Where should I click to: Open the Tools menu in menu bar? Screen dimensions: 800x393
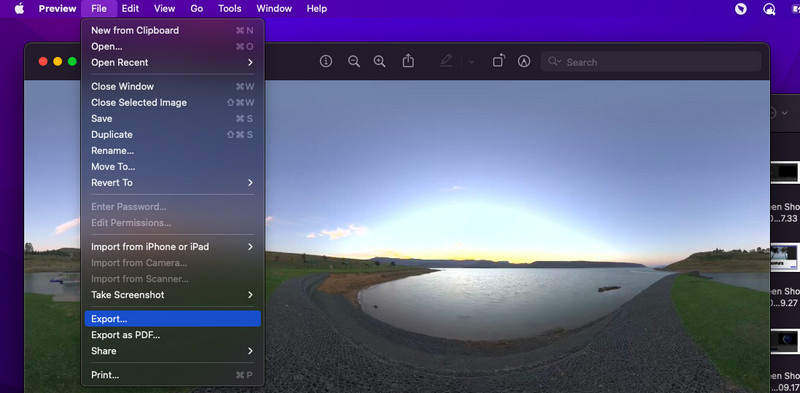click(230, 9)
